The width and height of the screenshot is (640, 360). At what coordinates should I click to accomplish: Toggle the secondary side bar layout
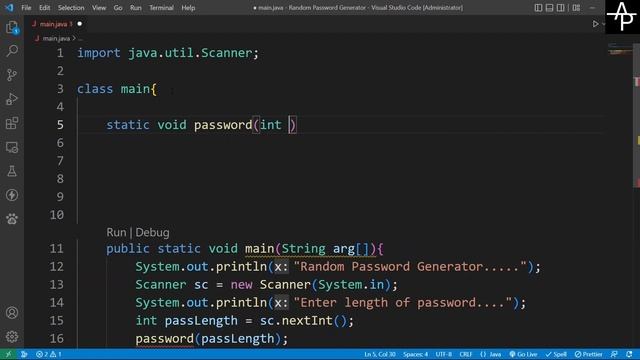(561, 8)
